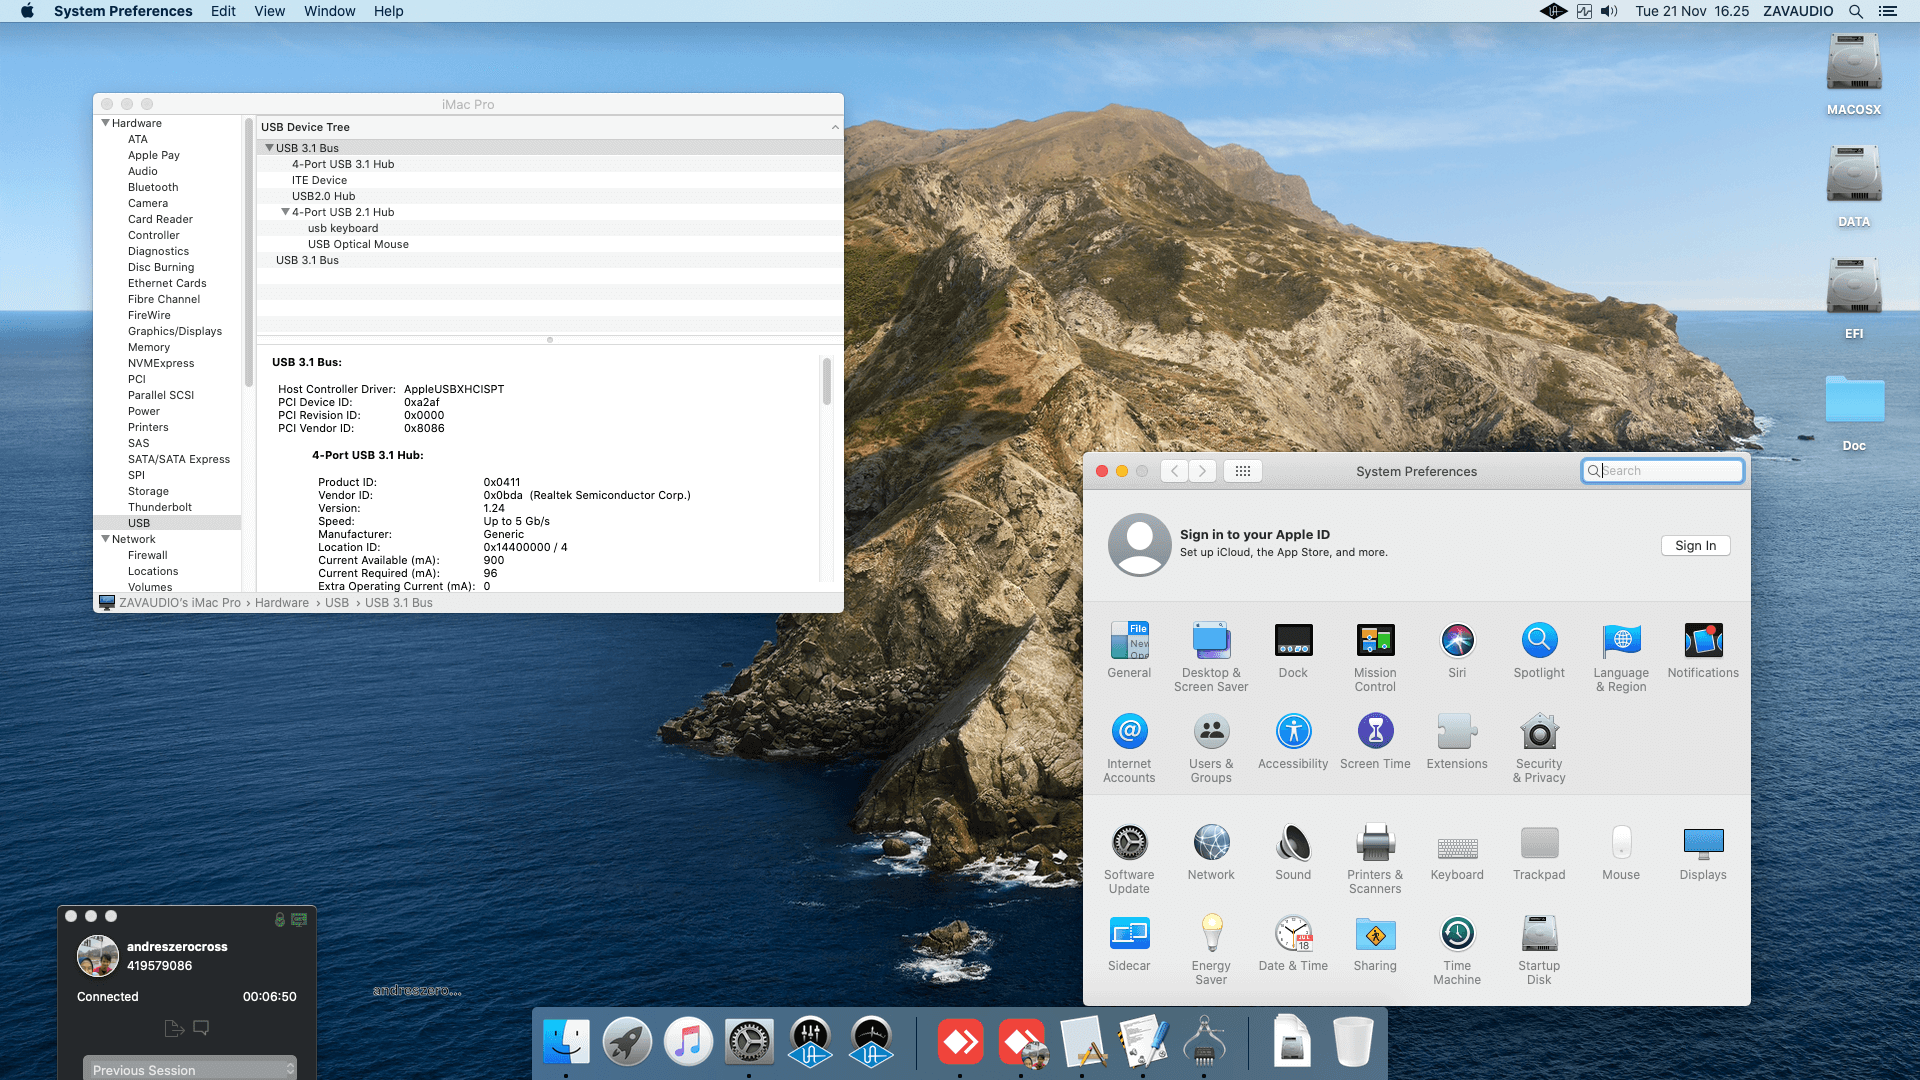Open Spotlight preferences
This screenshot has width=1920, height=1080.
click(x=1539, y=650)
